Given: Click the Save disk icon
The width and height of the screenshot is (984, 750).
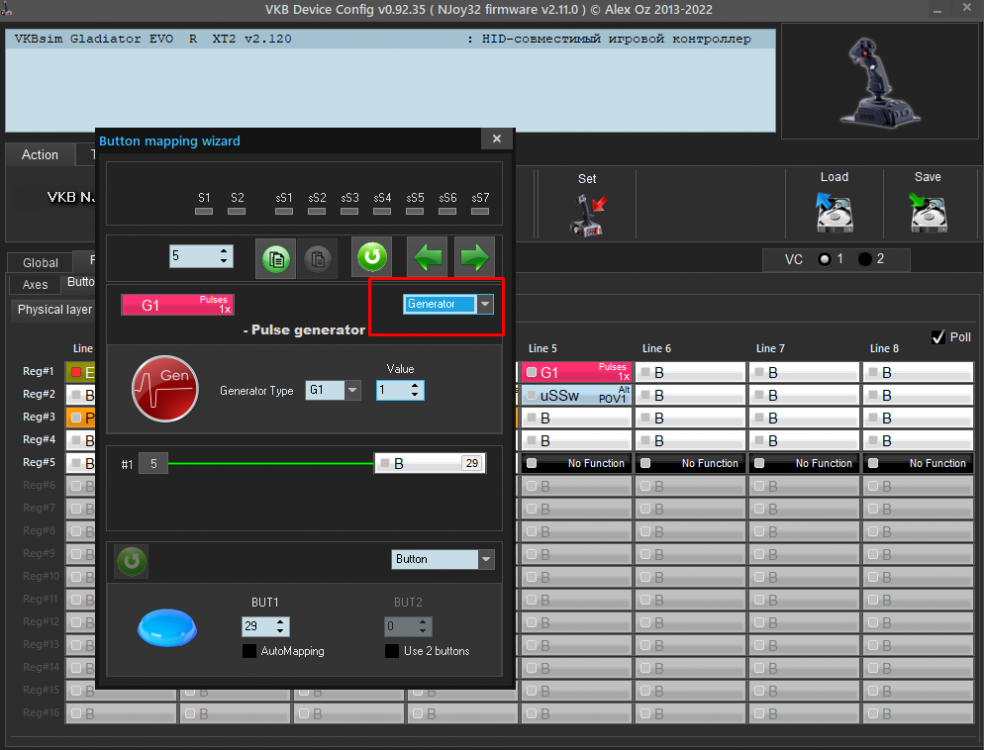Looking at the screenshot, I should (x=928, y=212).
